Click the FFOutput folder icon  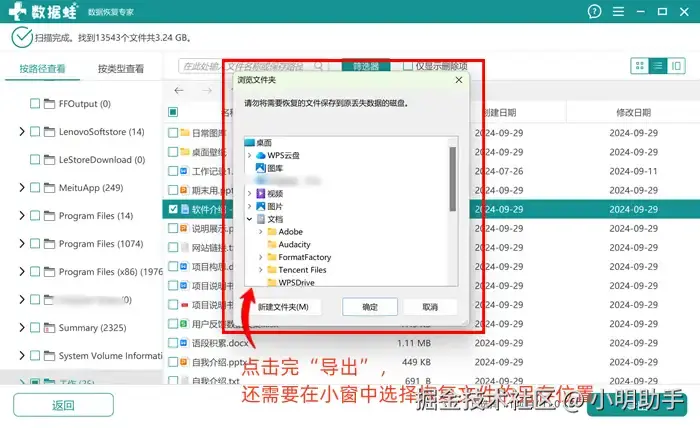(50, 104)
